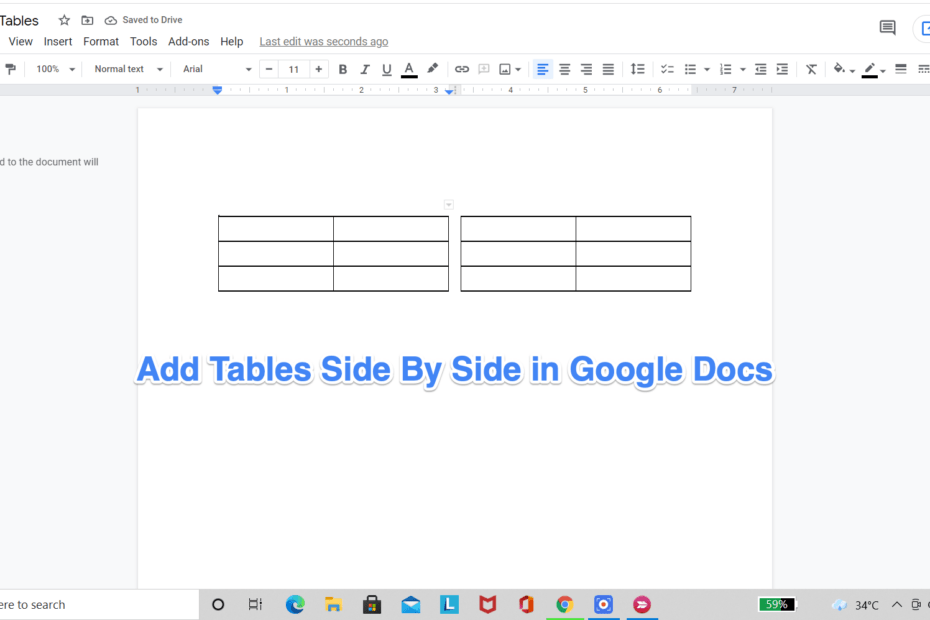The image size is (930, 620).
Task: Open the table border color pencil
Action: coord(870,69)
